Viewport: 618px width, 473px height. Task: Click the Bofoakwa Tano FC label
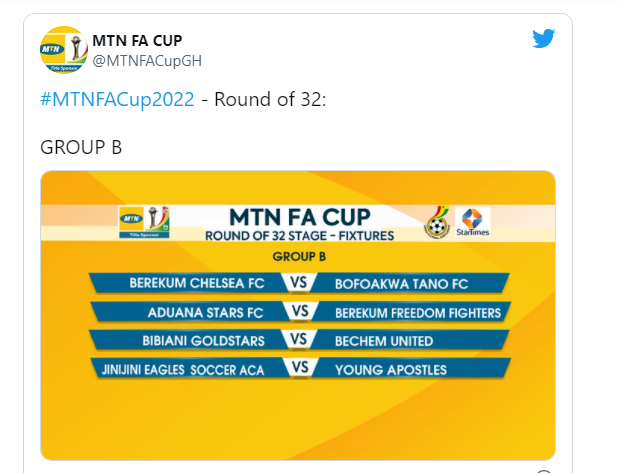401,284
